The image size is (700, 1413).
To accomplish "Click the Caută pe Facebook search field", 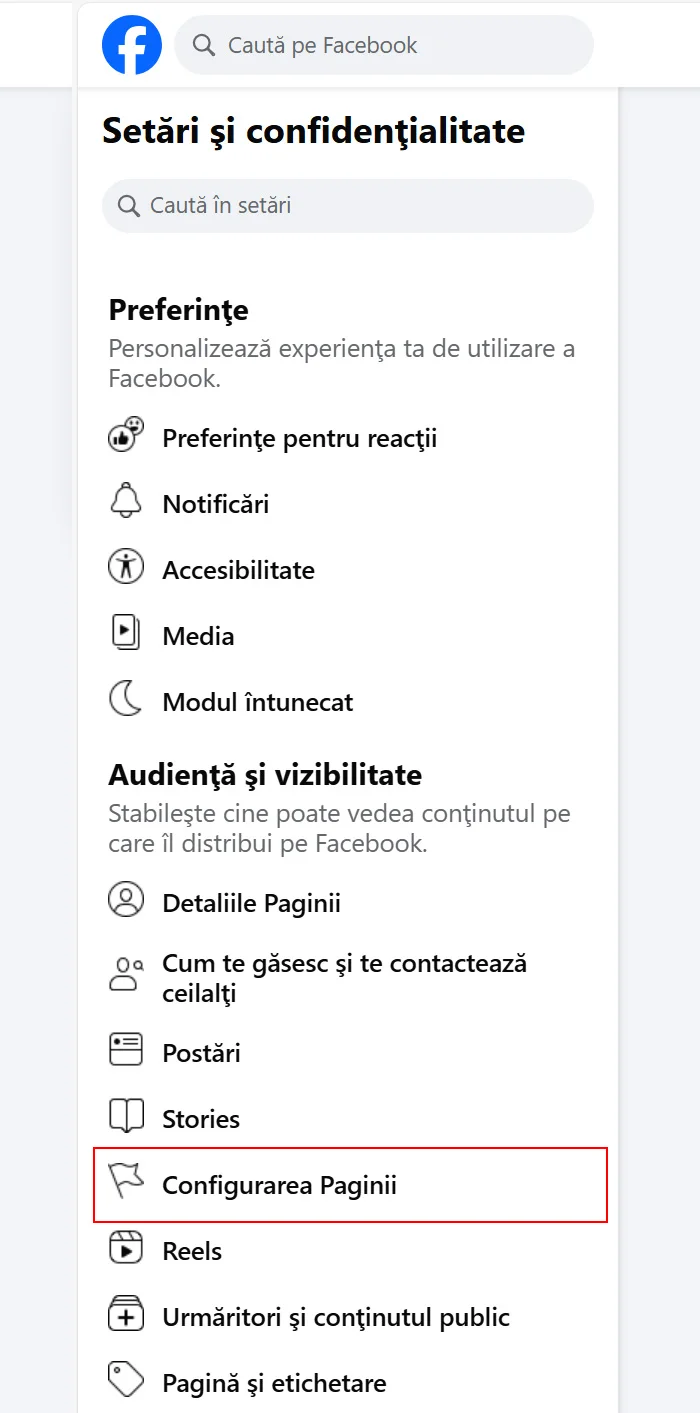I will pos(384,45).
